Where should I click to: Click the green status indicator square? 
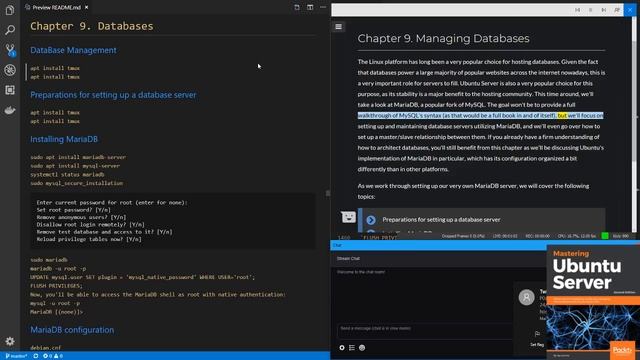(605, 236)
